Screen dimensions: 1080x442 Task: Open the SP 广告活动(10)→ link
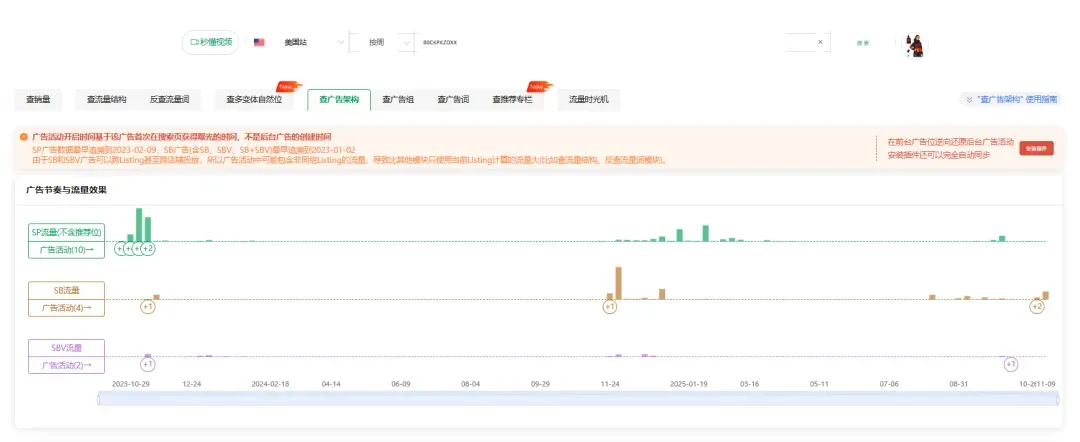[x=66, y=250]
